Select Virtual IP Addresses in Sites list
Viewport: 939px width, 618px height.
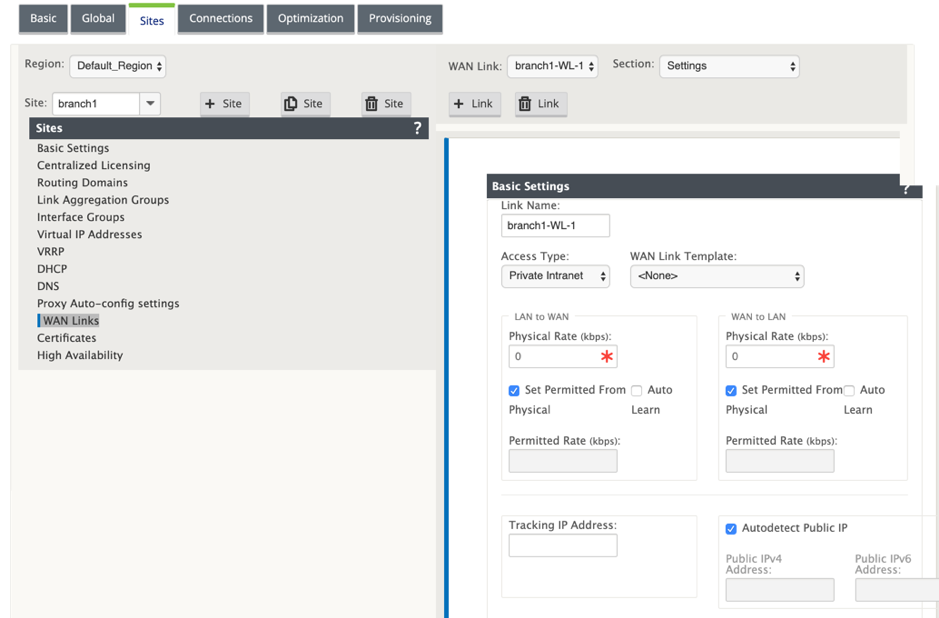(90, 234)
